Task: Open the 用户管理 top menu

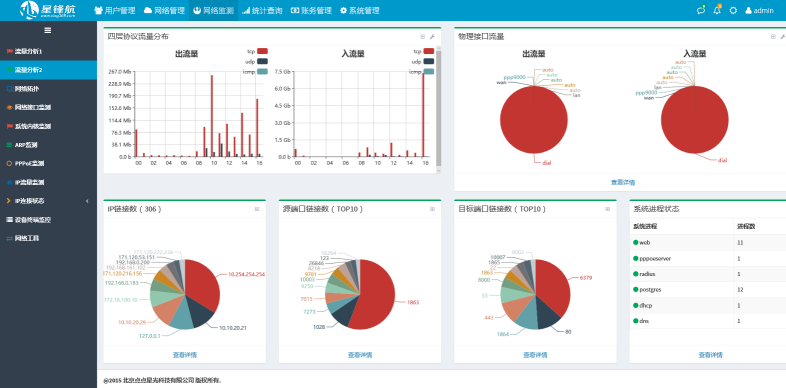Action: pos(115,11)
